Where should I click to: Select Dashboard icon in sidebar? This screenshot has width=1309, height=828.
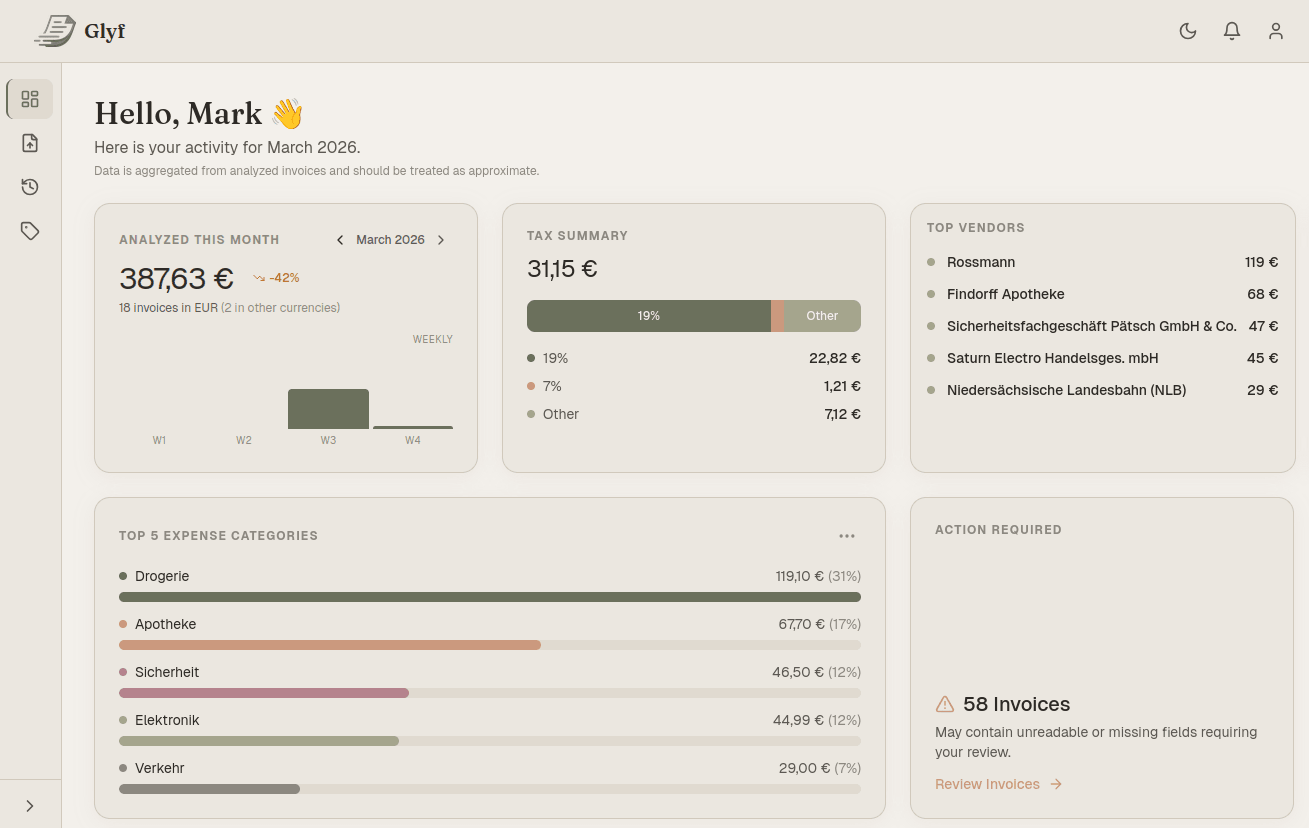[30, 99]
